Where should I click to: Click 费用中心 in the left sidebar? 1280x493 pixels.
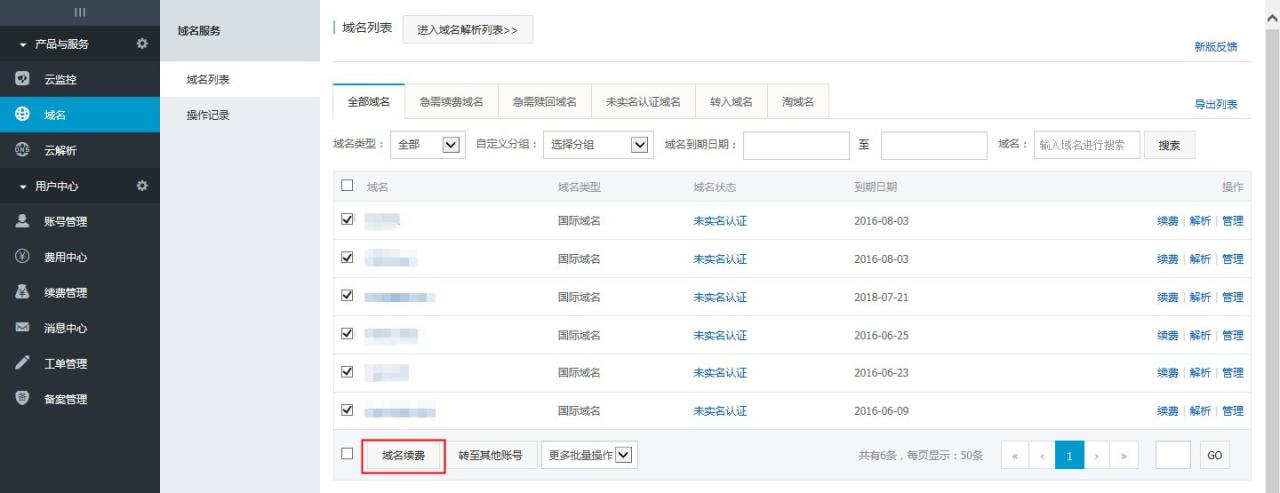pyautogui.click(x=65, y=257)
